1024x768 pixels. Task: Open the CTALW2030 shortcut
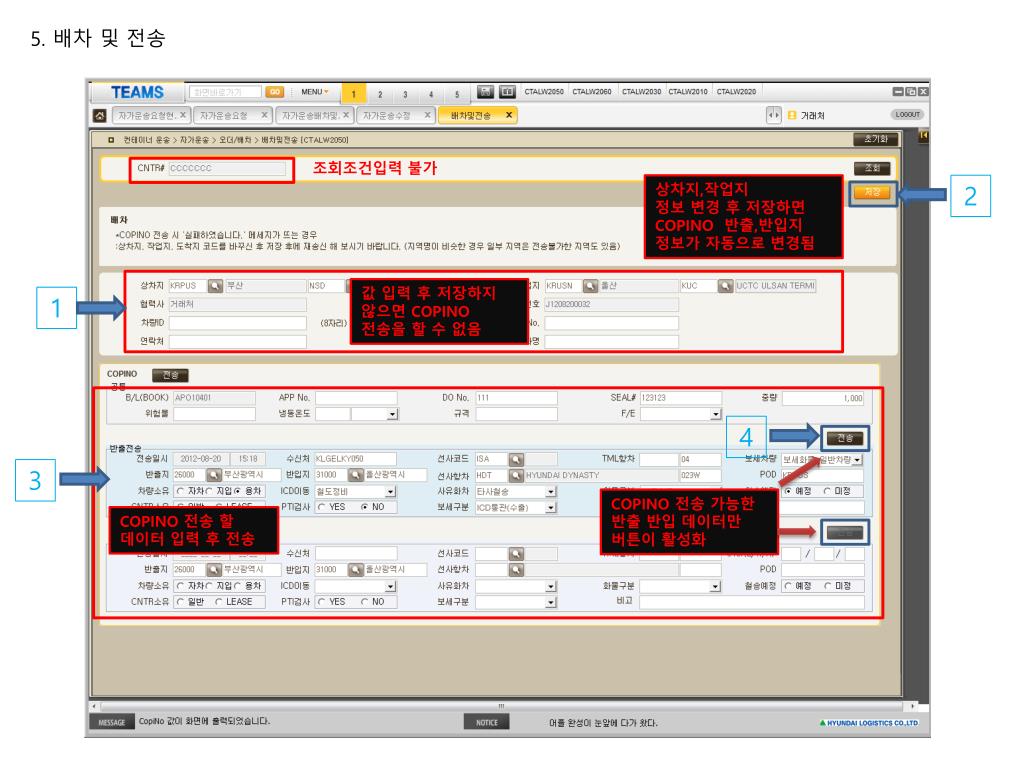[x=641, y=92]
